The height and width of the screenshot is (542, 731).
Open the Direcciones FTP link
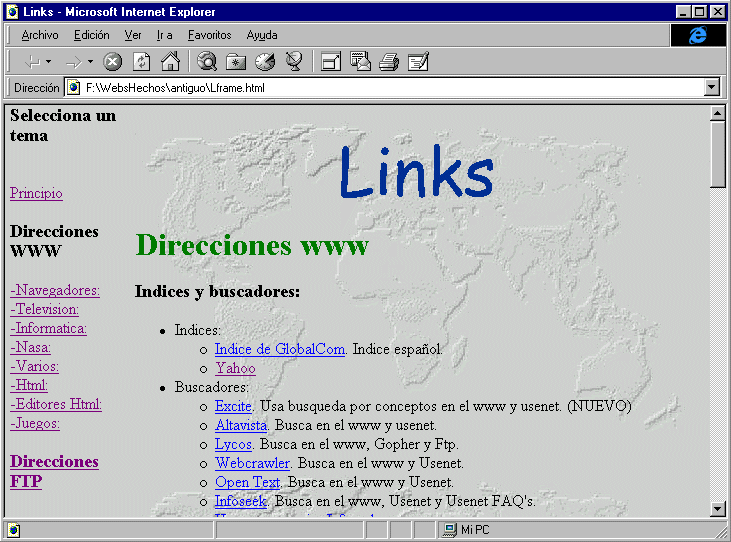pyautogui.click(x=54, y=471)
